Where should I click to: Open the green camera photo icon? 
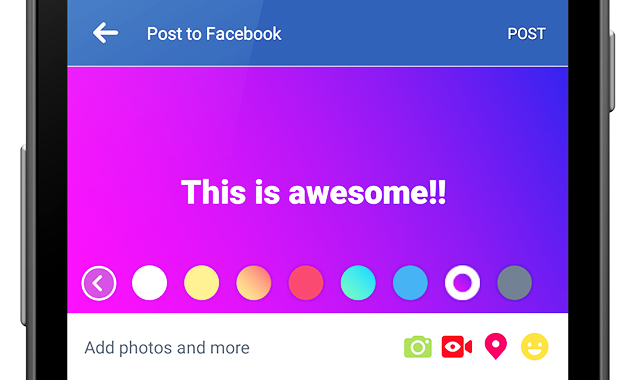click(418, 347)
